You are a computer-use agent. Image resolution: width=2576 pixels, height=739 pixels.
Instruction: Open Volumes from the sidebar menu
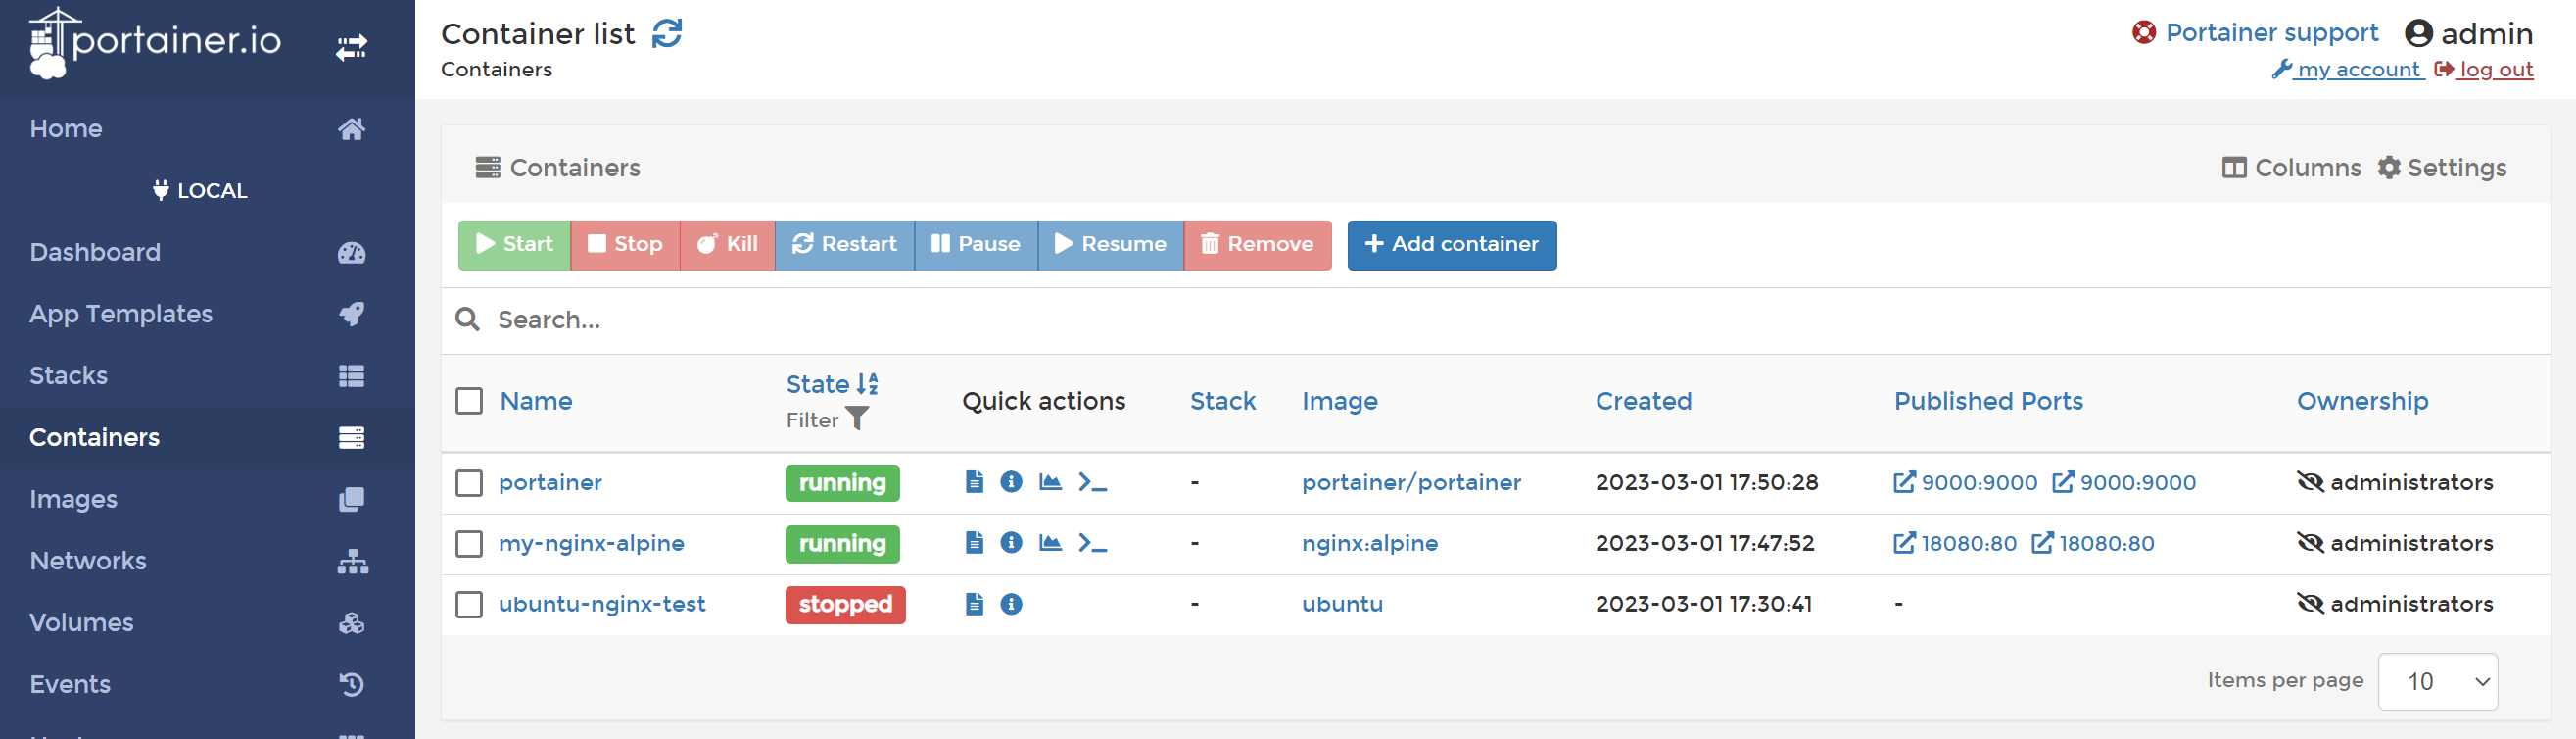(x=81, y=622)
